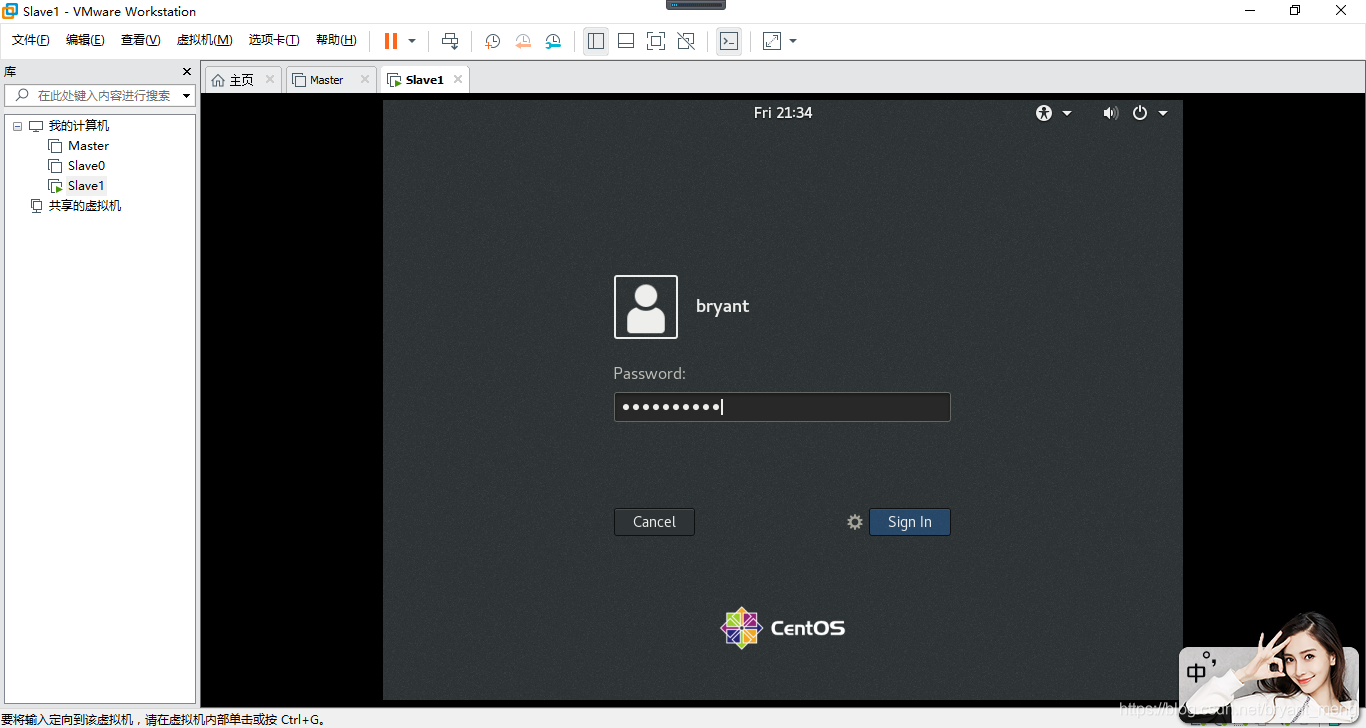
Task: Open the 虚拟机(M) menu
Action: click(x=204, y=40)
